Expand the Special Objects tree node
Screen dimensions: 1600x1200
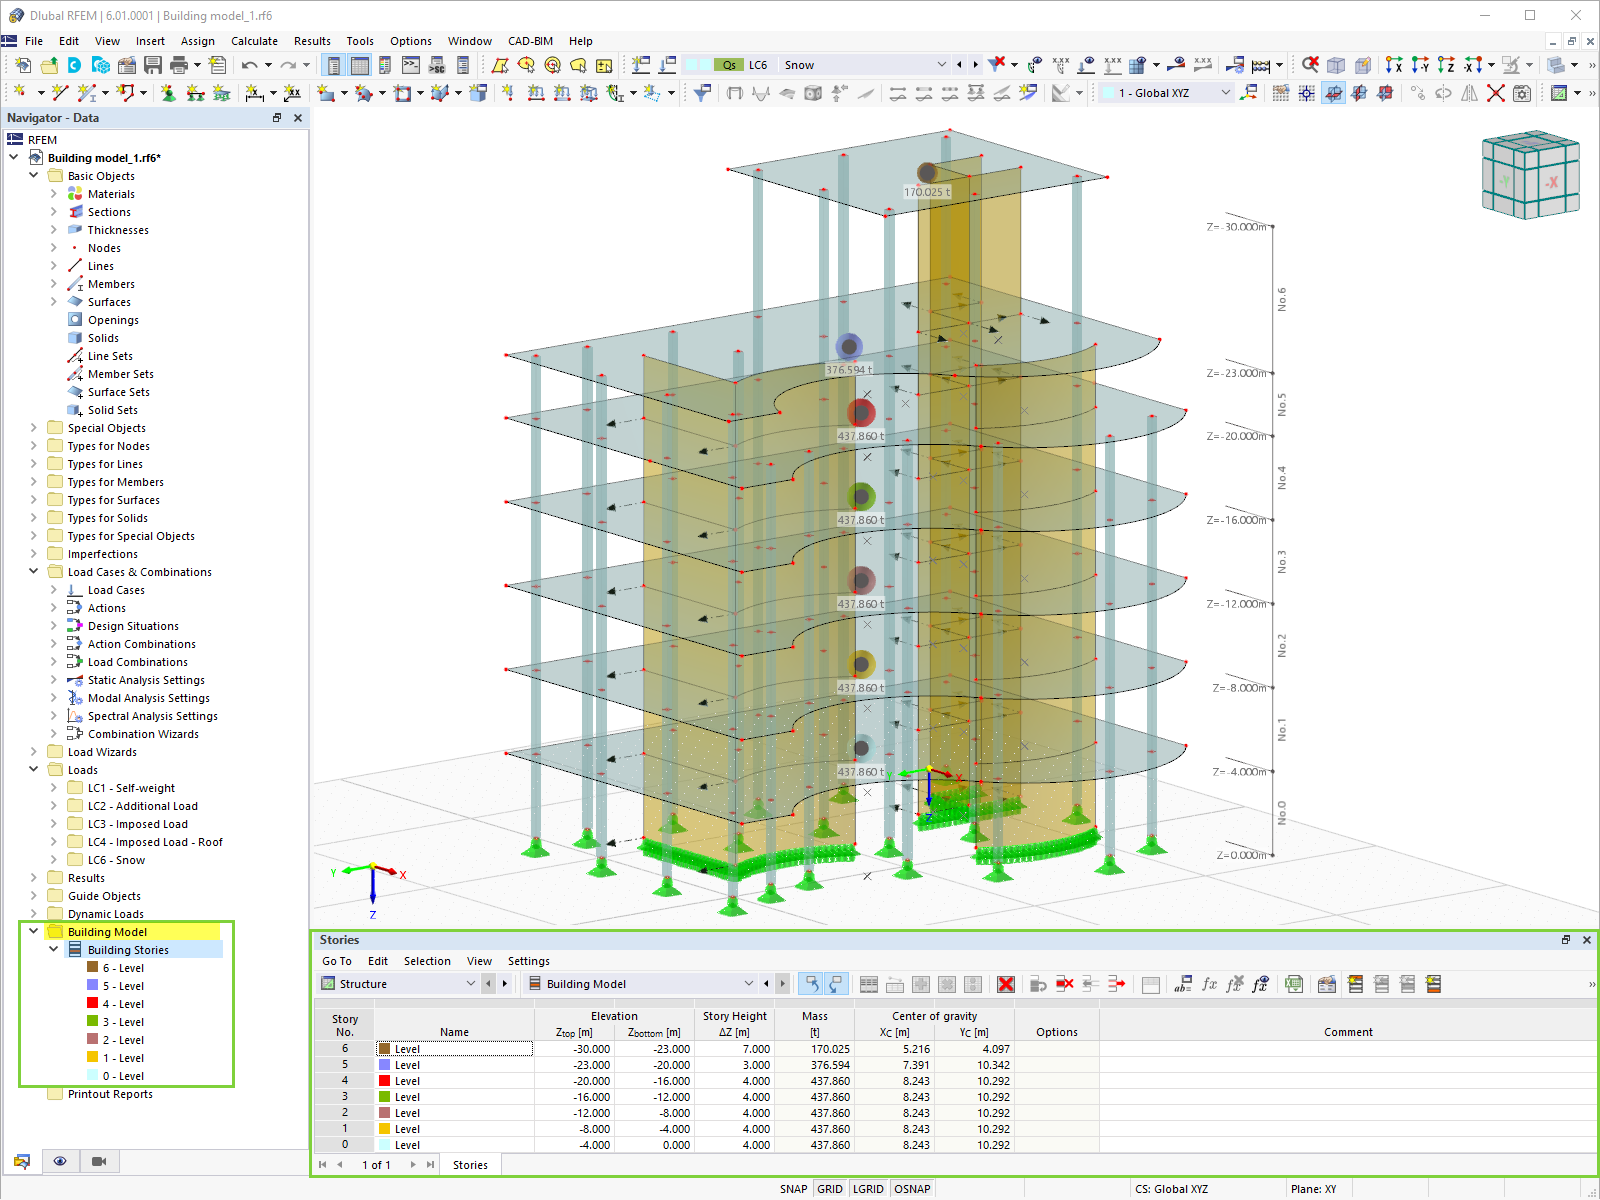[x=33, y=428]
